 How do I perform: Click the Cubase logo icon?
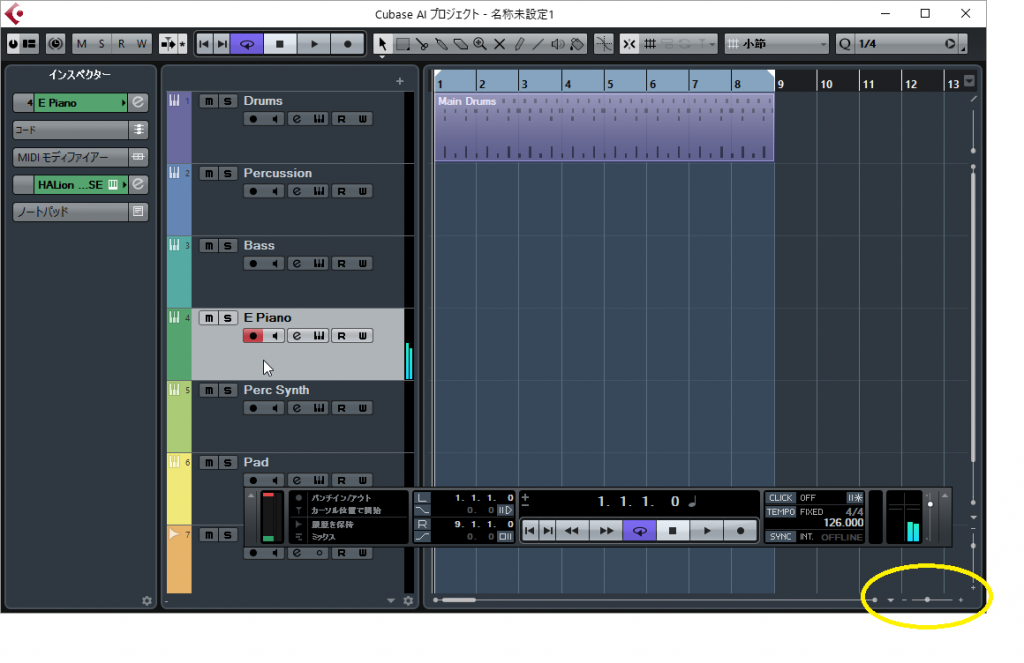click(14, 14)
